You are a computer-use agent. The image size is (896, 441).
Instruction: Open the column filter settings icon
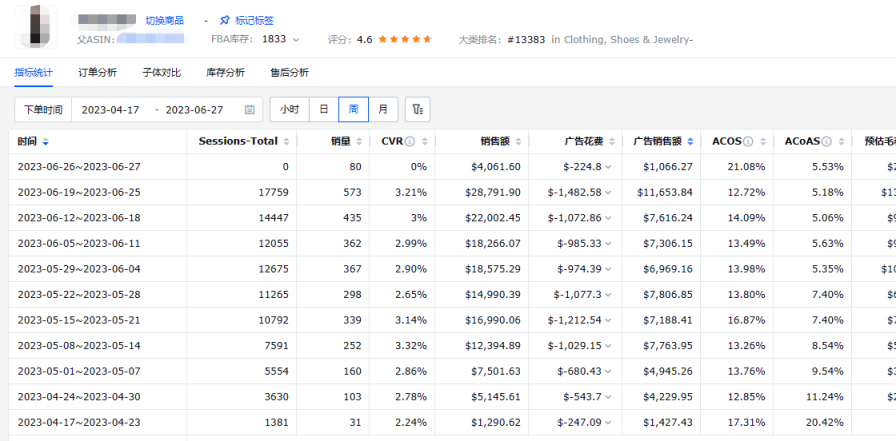point(417,109)
